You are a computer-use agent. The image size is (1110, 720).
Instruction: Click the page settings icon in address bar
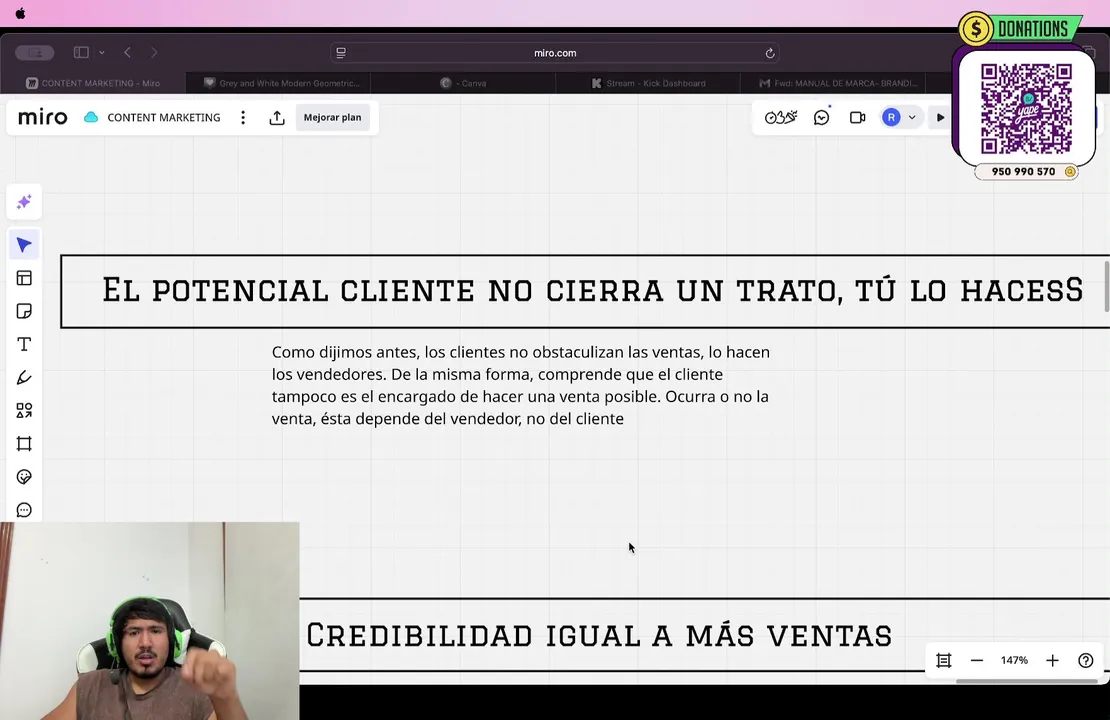coord(341,53)
